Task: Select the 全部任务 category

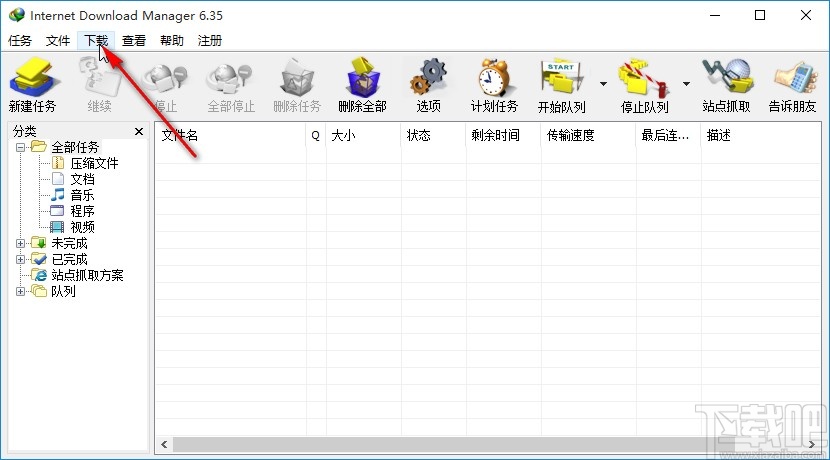Action: [75, 147]
